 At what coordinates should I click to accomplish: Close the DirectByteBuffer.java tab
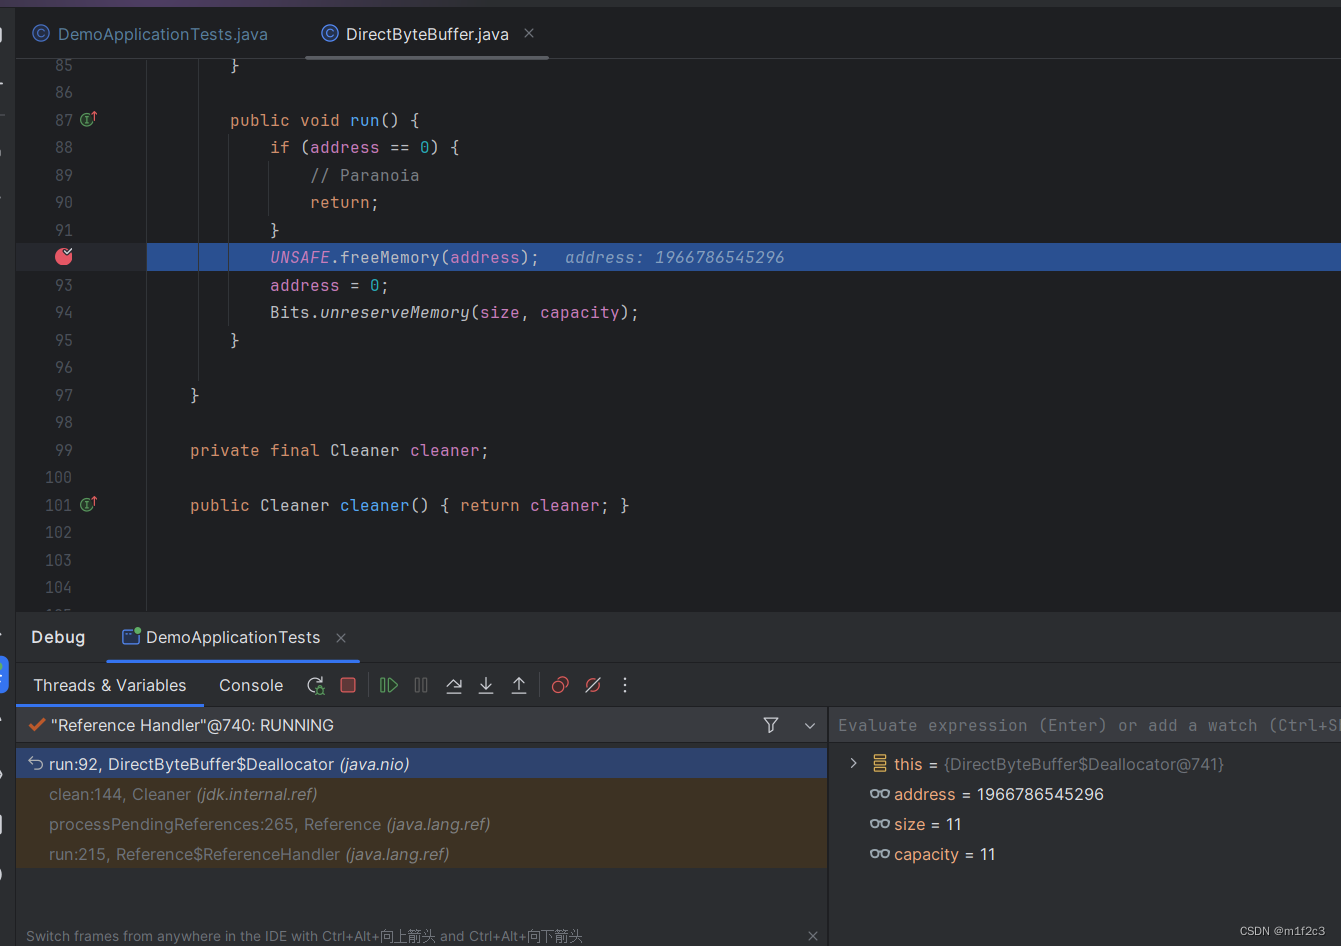529,33
